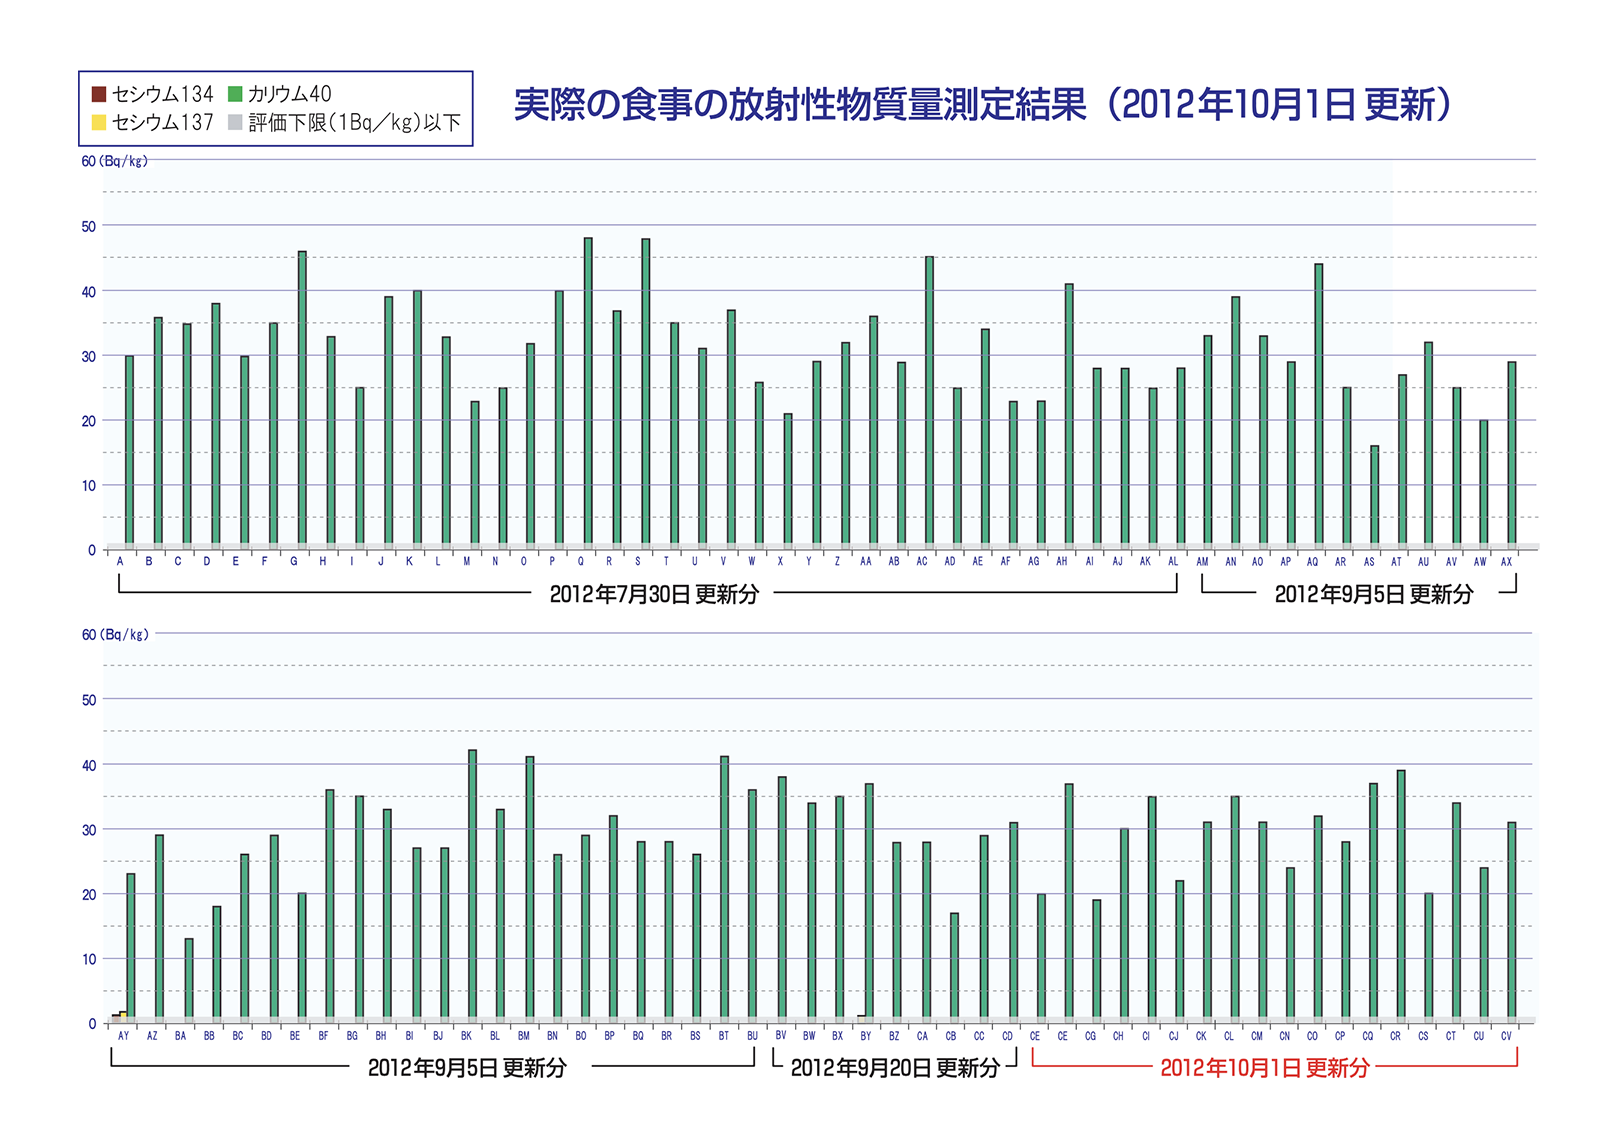The image size is (1600, 1140).
Task: Click the sample label CV on axis
Action: pos(1506,1036)
